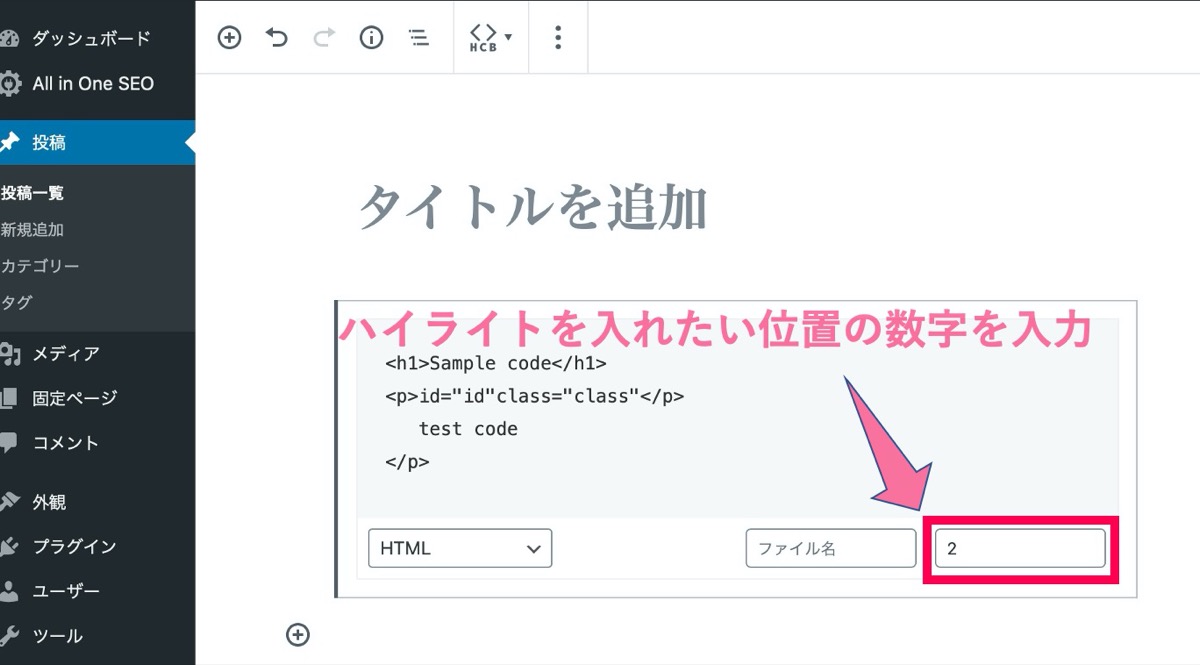Image resolution: width=1200 pixels, height=665 pixels.
Task: Click the pages icon beside 固定ページ
Action: tap(9, 398)
